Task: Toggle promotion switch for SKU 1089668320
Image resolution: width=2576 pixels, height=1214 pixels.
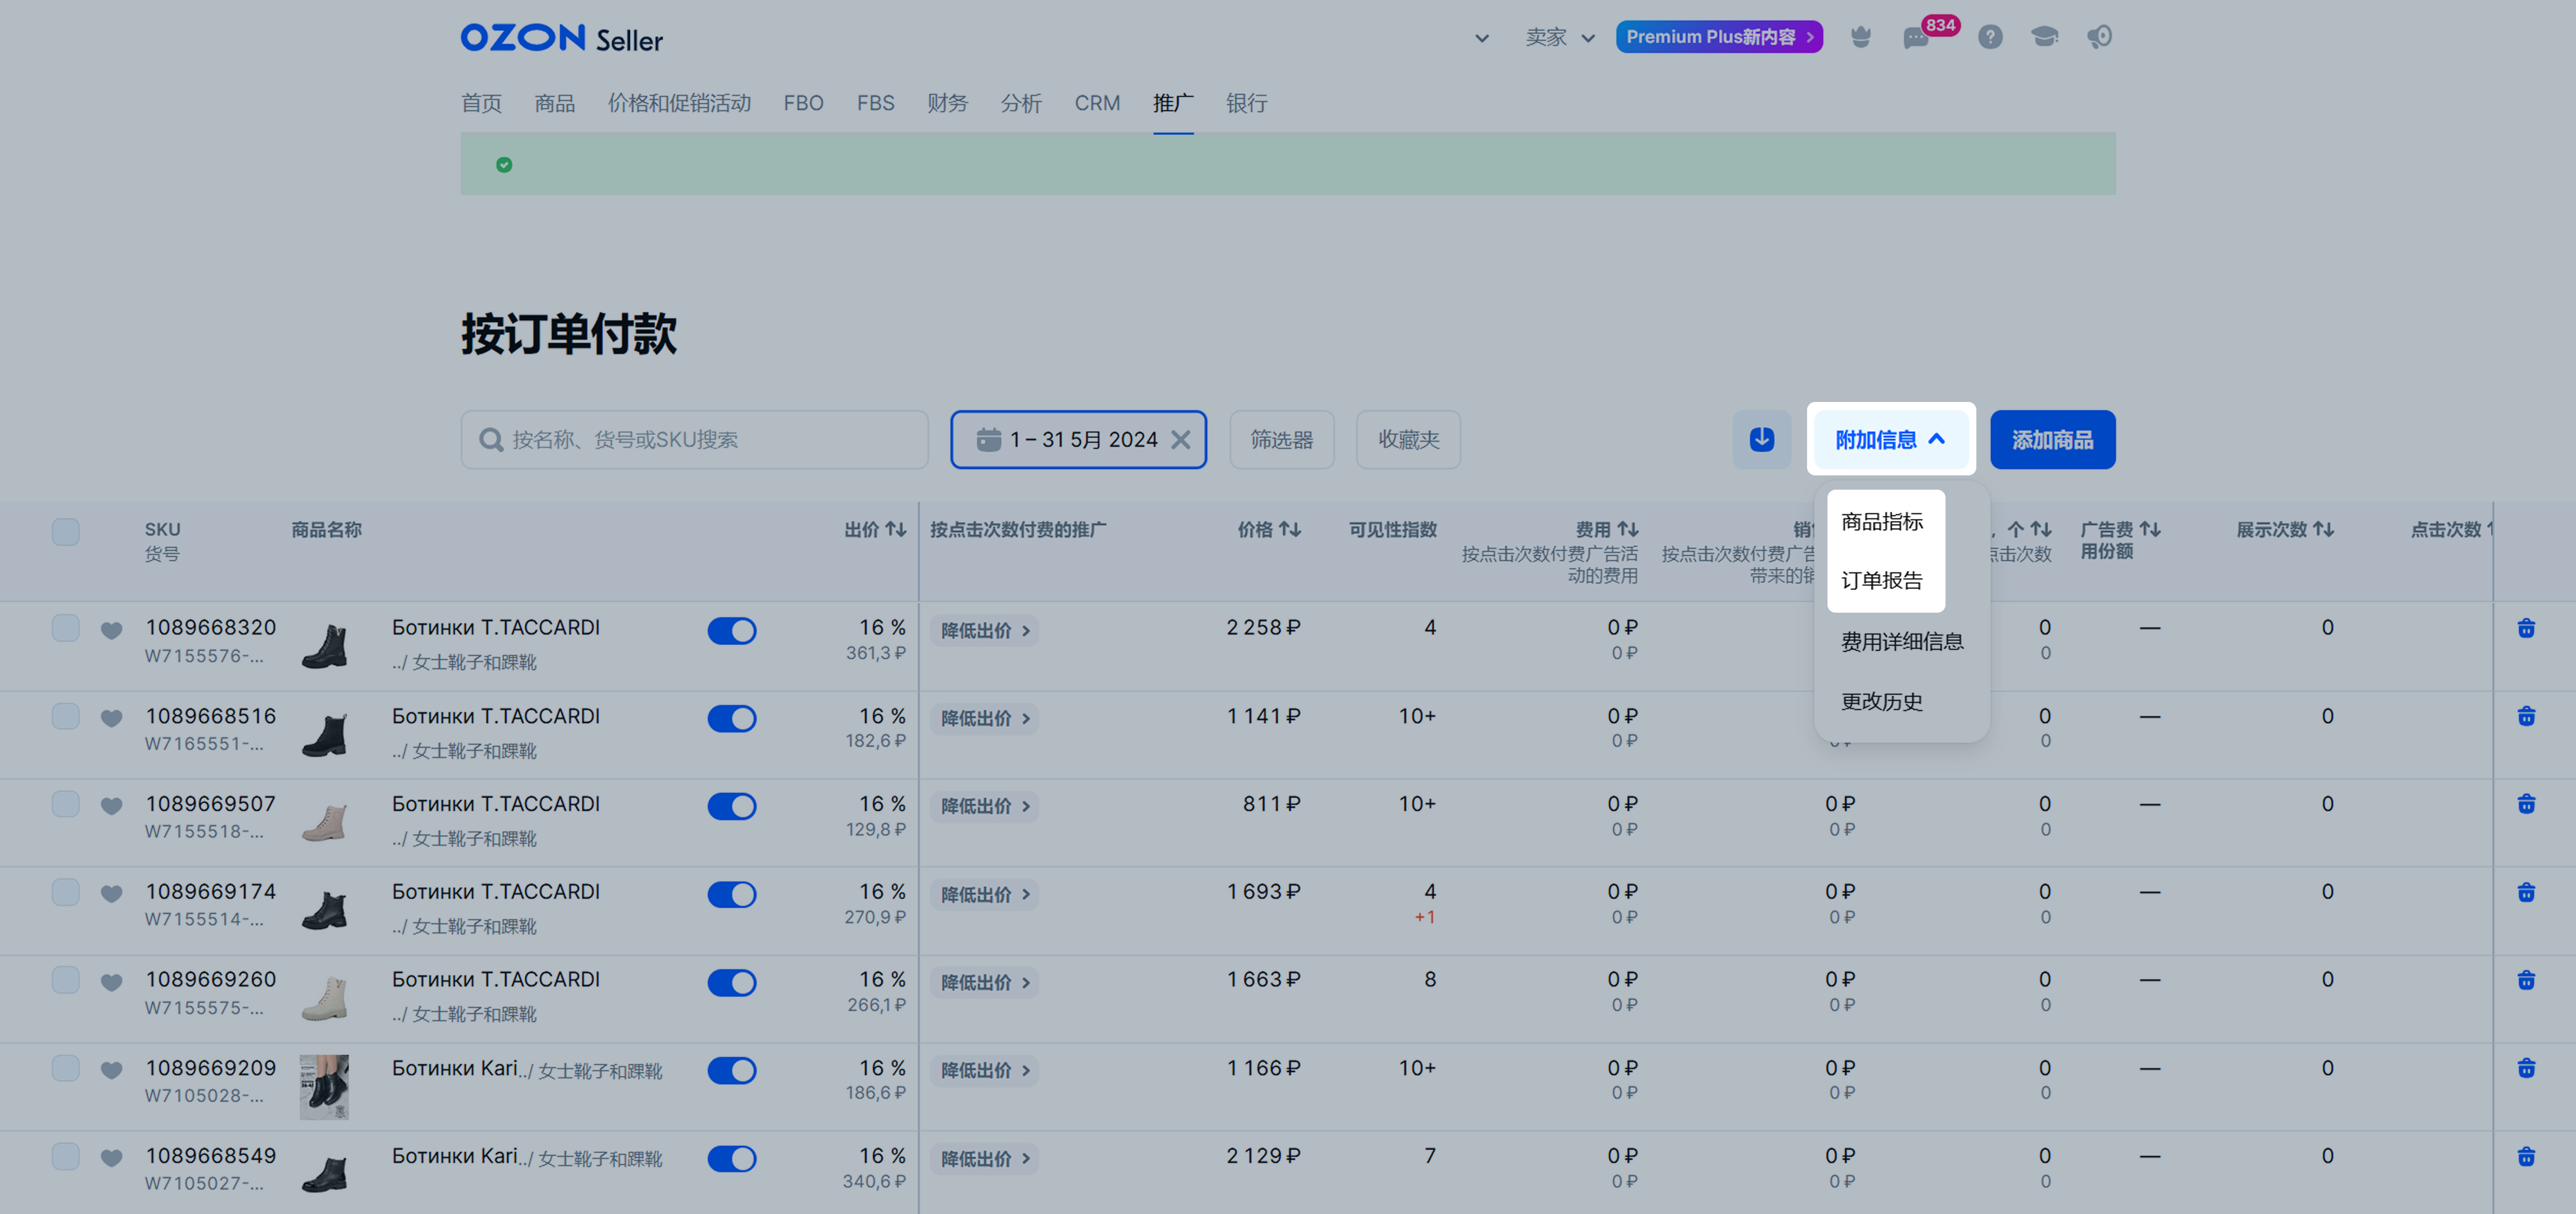Action: tap(731, 631)
